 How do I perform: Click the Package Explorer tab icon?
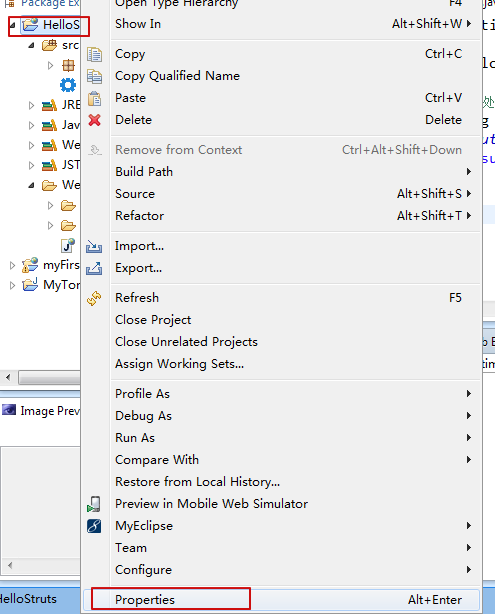9,4
